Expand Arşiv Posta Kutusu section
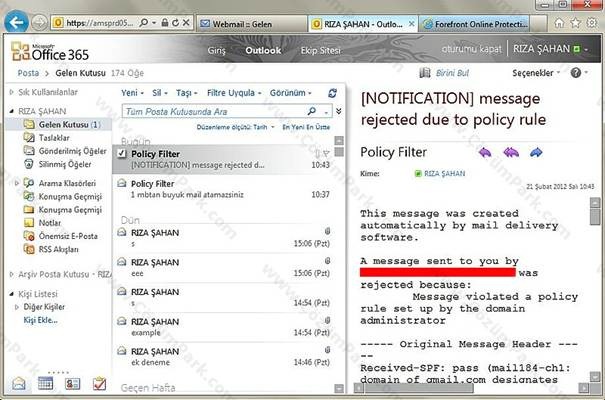605x400 pixels. click(x=12, y=274)
